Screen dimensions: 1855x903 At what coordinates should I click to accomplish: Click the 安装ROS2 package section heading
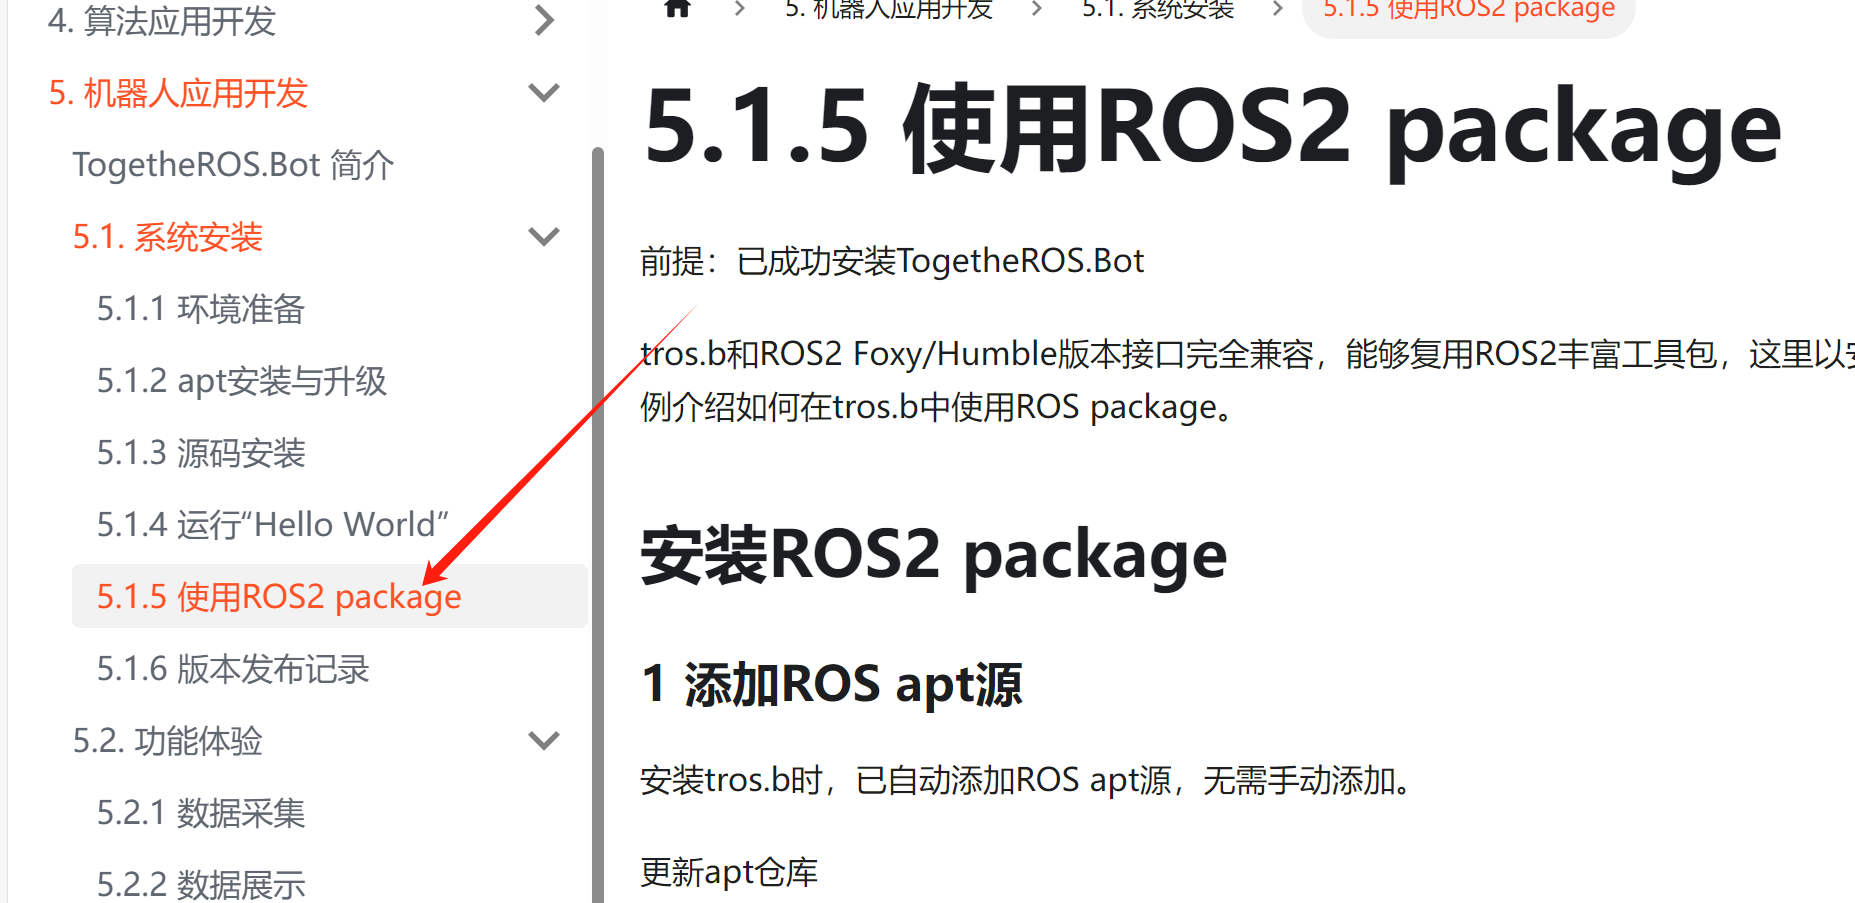933,554
